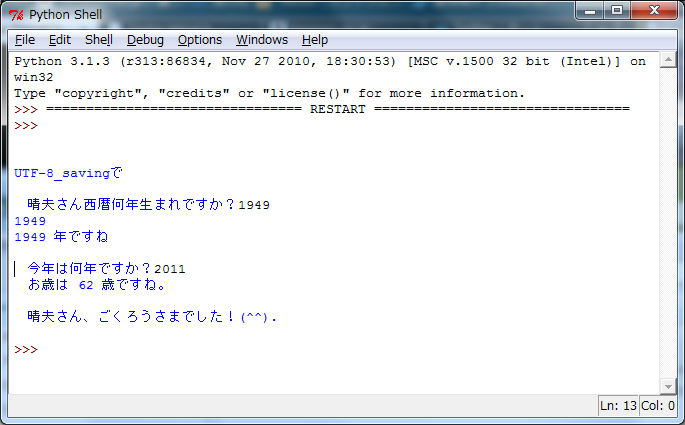Maximize the Python Shell window
Viewport: 685px width, 425px height.
pos(617,10)
